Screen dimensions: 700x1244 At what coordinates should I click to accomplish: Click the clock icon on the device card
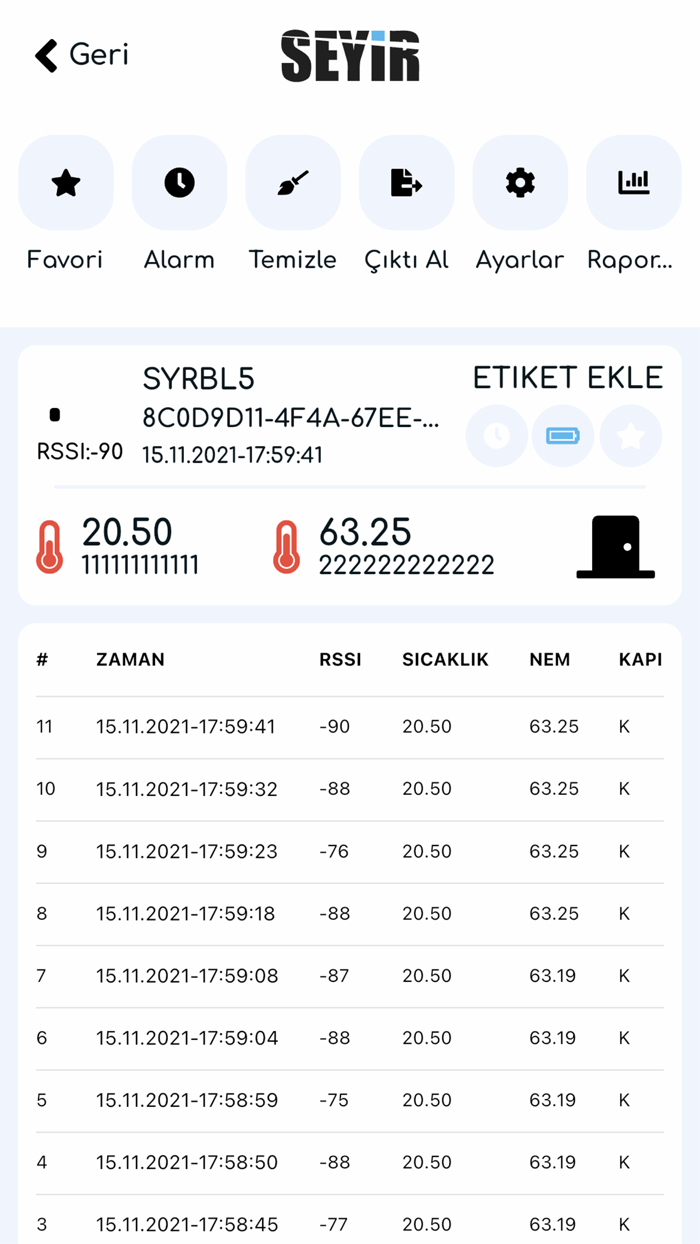(x=496, y=436)
